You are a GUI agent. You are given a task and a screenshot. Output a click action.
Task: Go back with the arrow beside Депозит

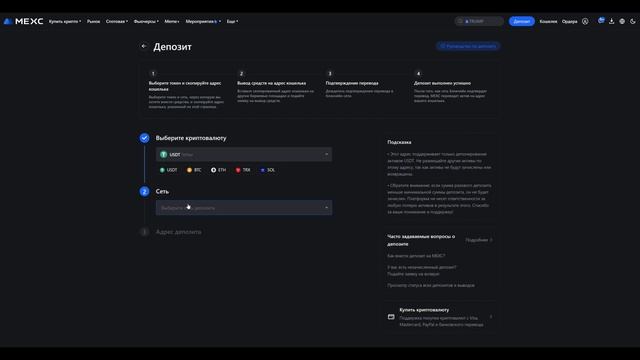point(144,46)
